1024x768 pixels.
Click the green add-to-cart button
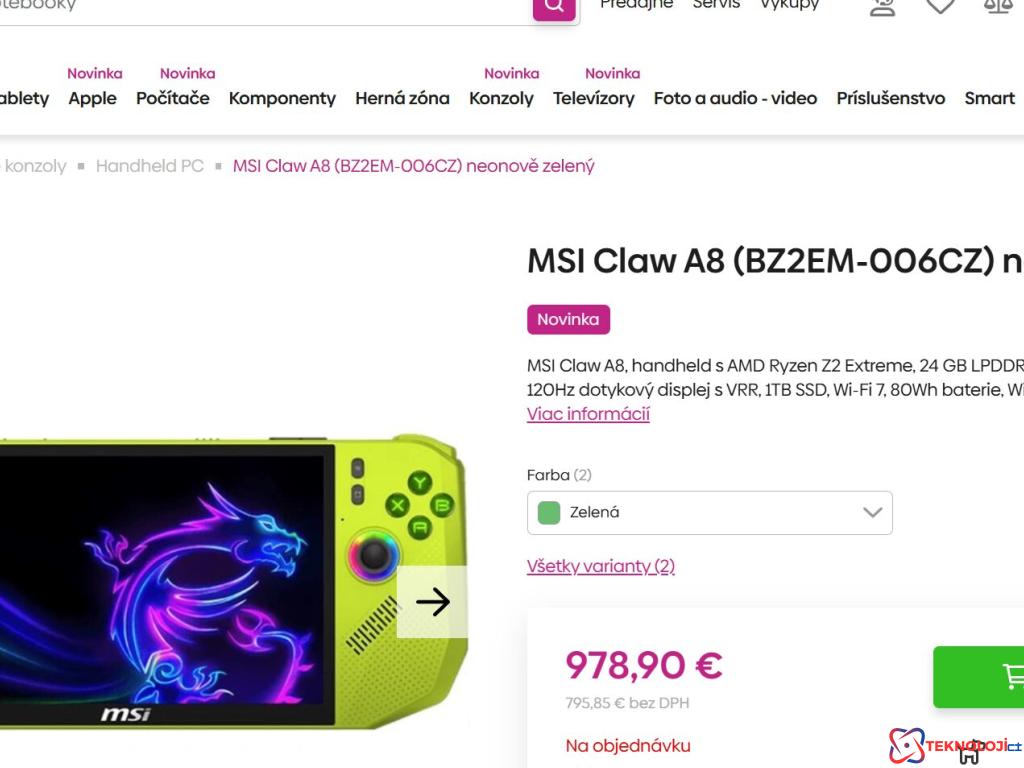[x=980, y=677]
